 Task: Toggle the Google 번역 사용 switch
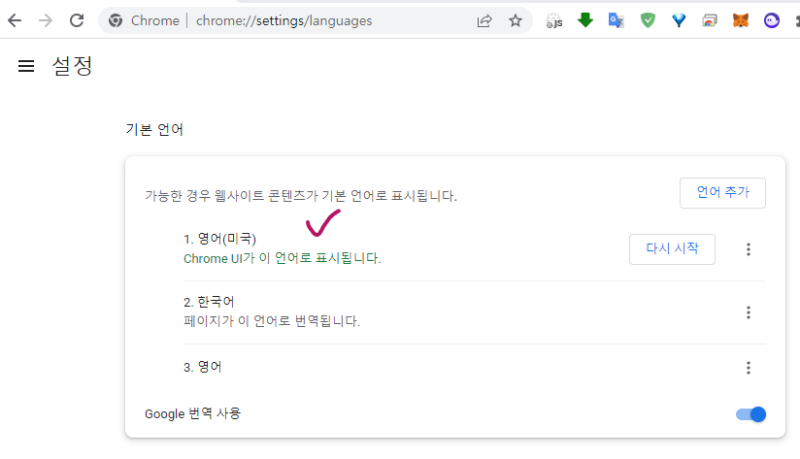(751, 414)
